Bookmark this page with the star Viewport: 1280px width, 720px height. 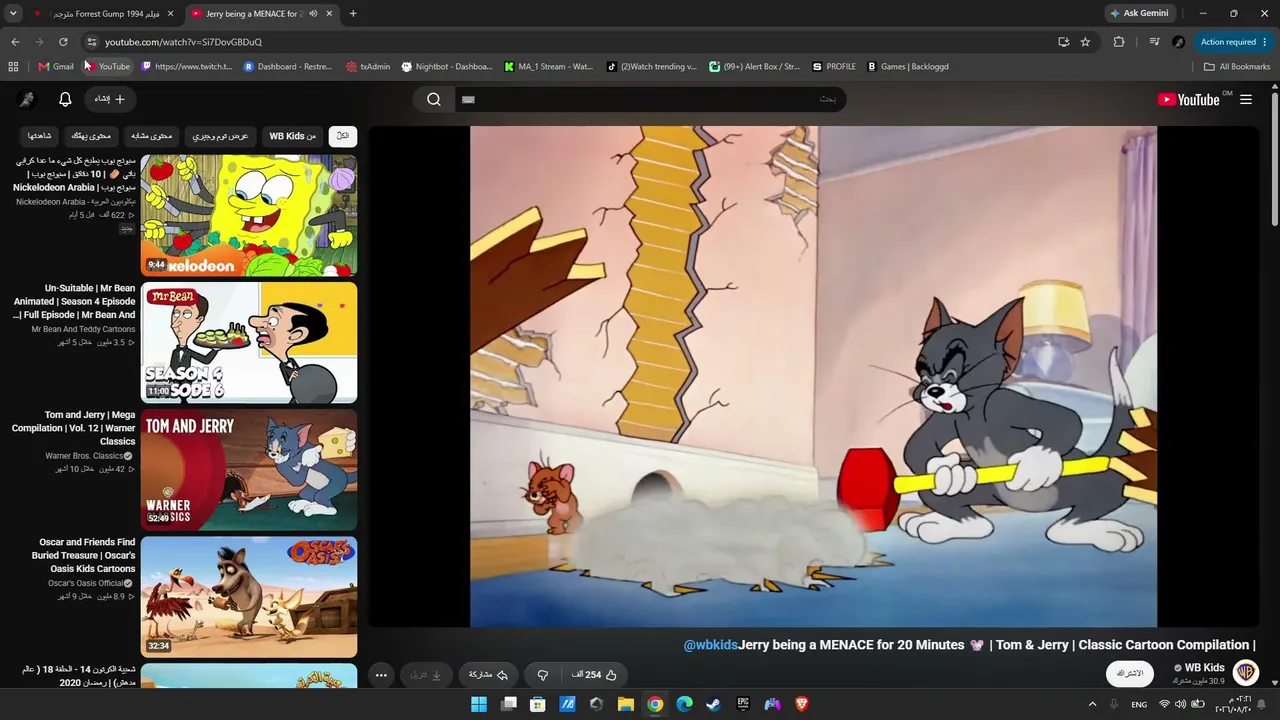[1085, 42]
